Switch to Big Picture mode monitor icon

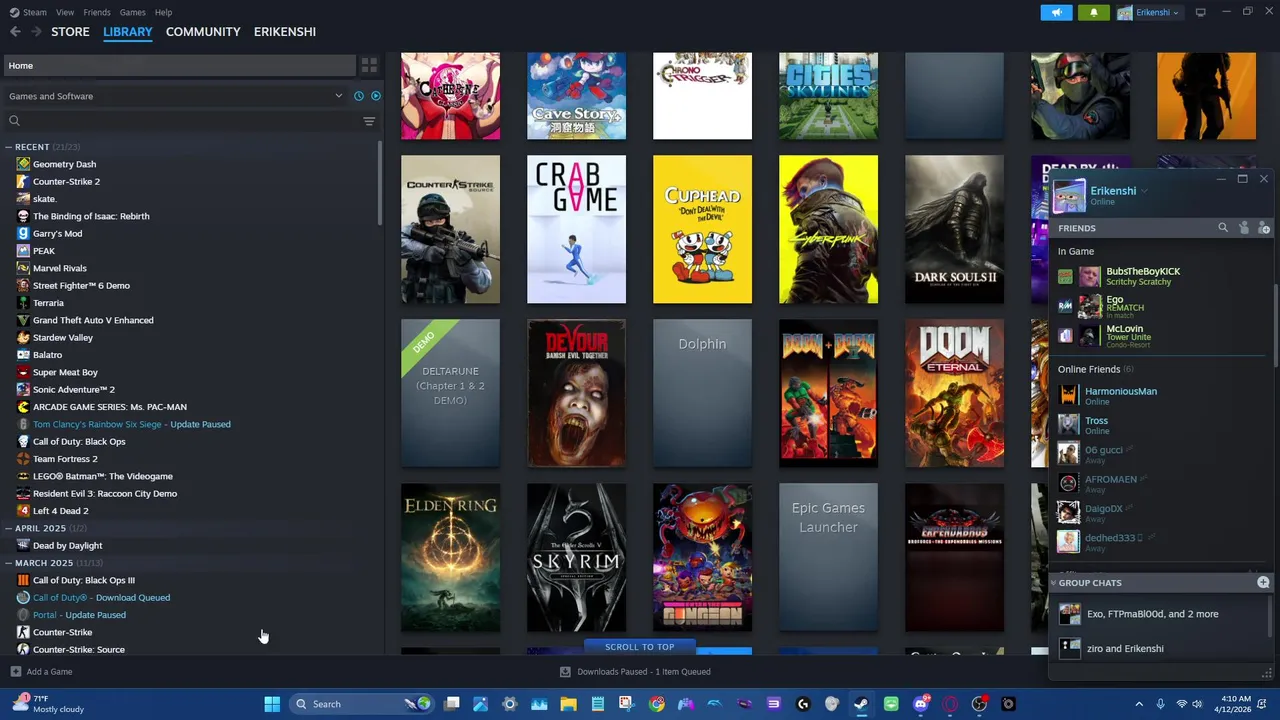(x=1200, y=12)
